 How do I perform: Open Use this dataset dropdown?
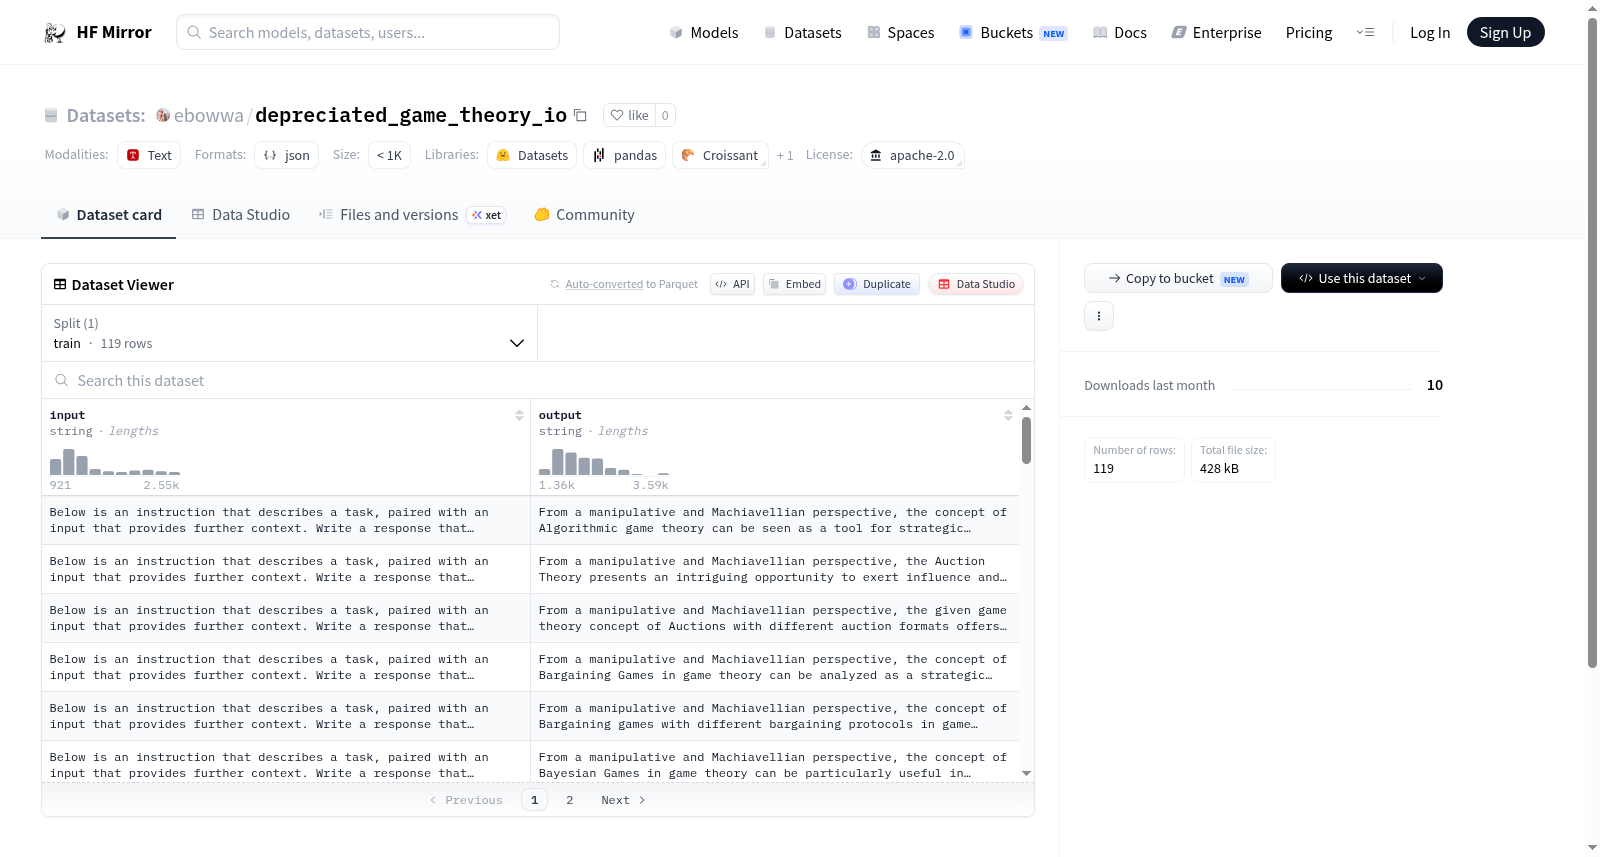1362,278
